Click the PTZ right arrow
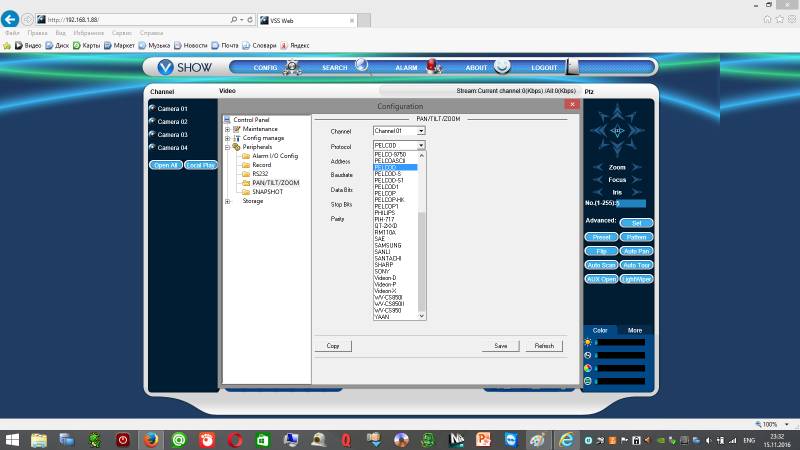Viewport: 800px width, 450px height. click(636, 131)
